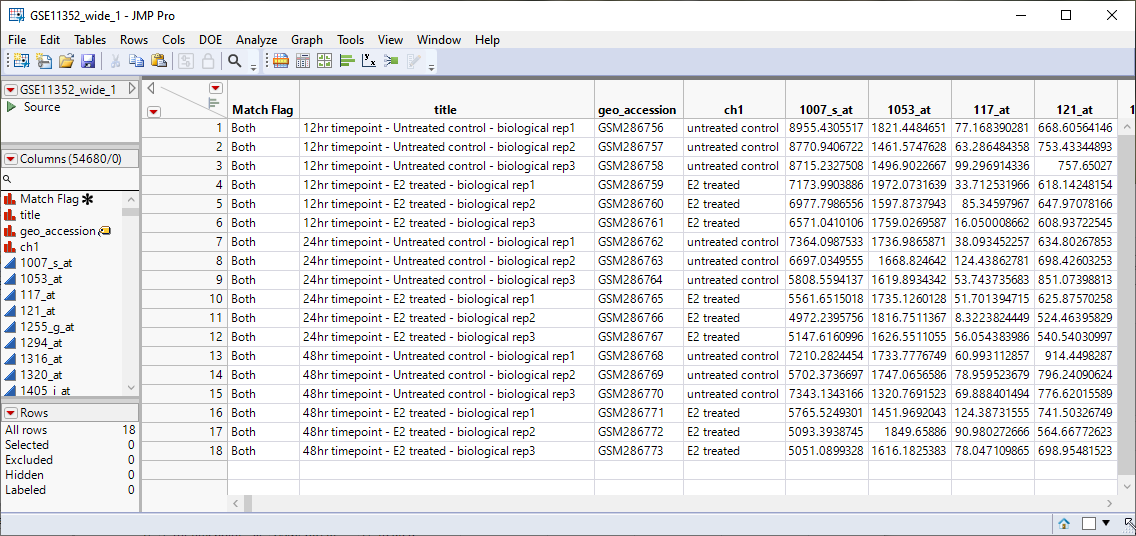1136x536 pixels.
Task: Click cell value 8955.4305517
Action: (x=826, y=127)
